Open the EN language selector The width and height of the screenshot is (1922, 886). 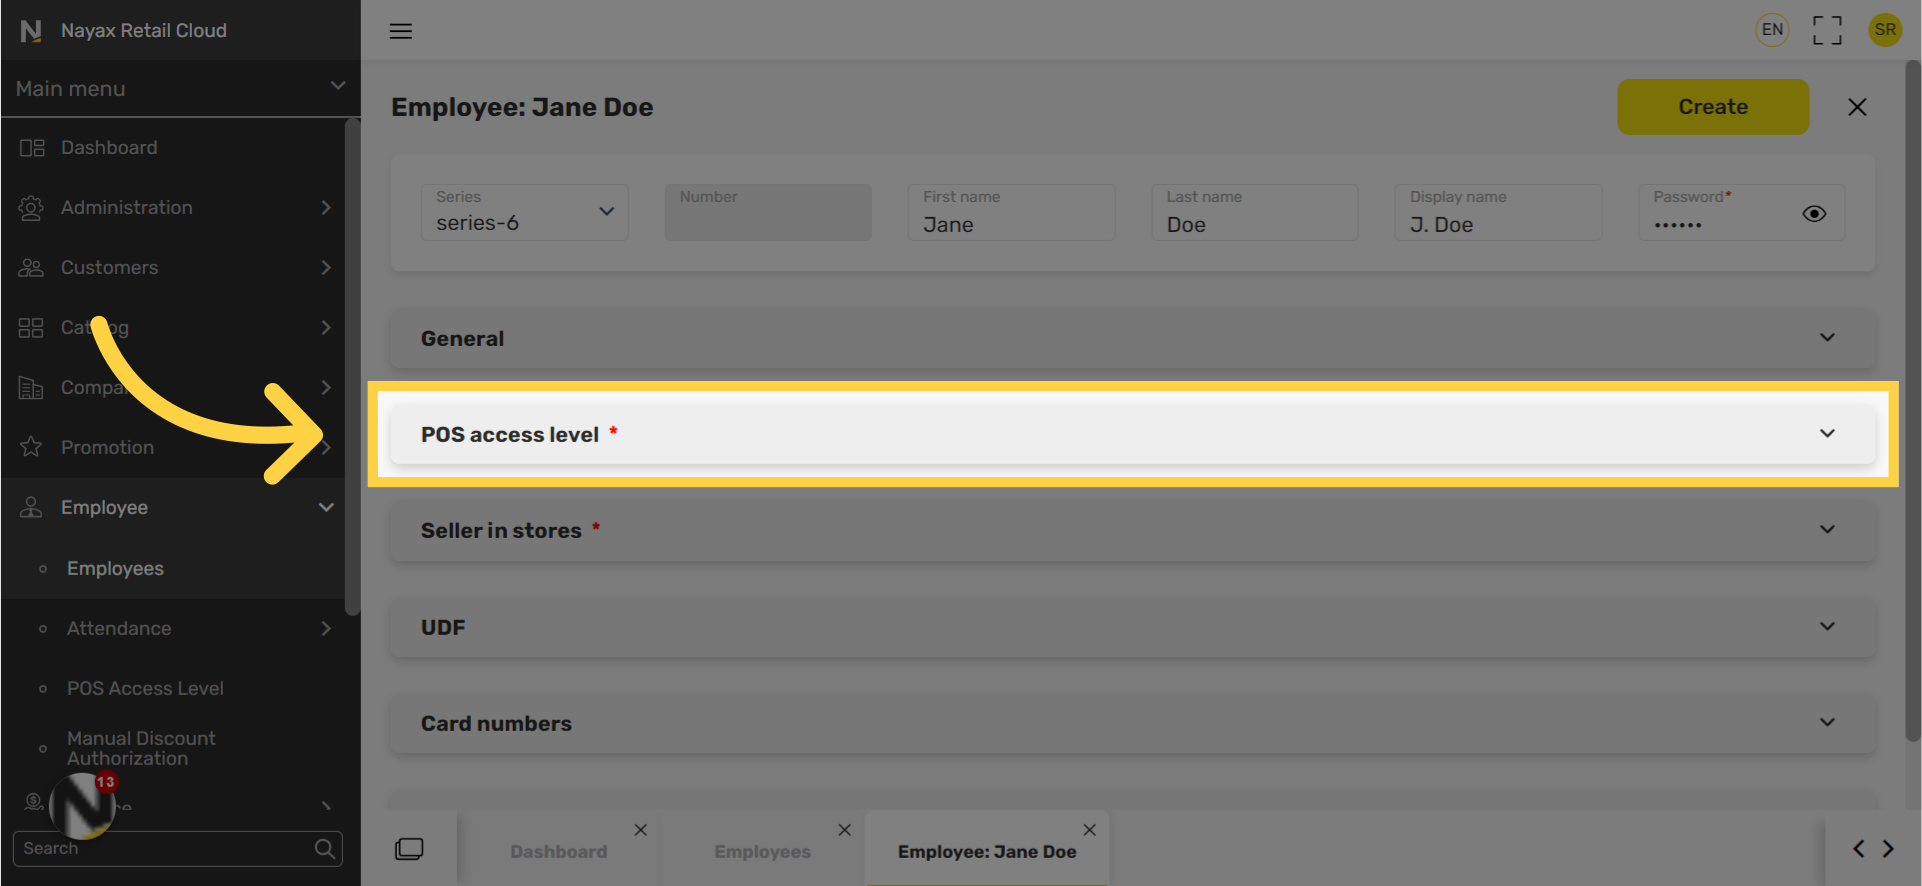point(1772,30)
